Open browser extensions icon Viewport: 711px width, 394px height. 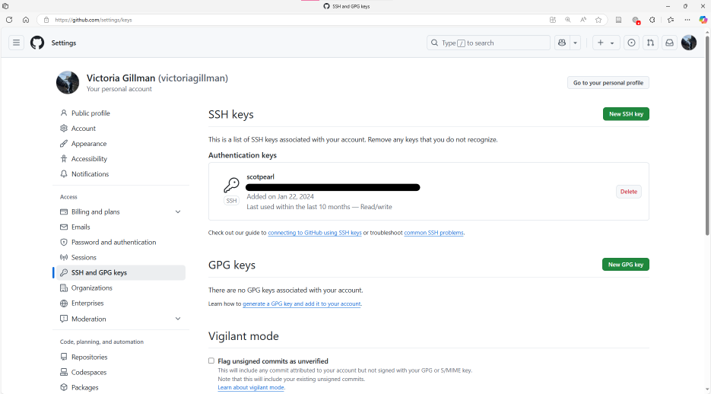[x=652, y=20]
